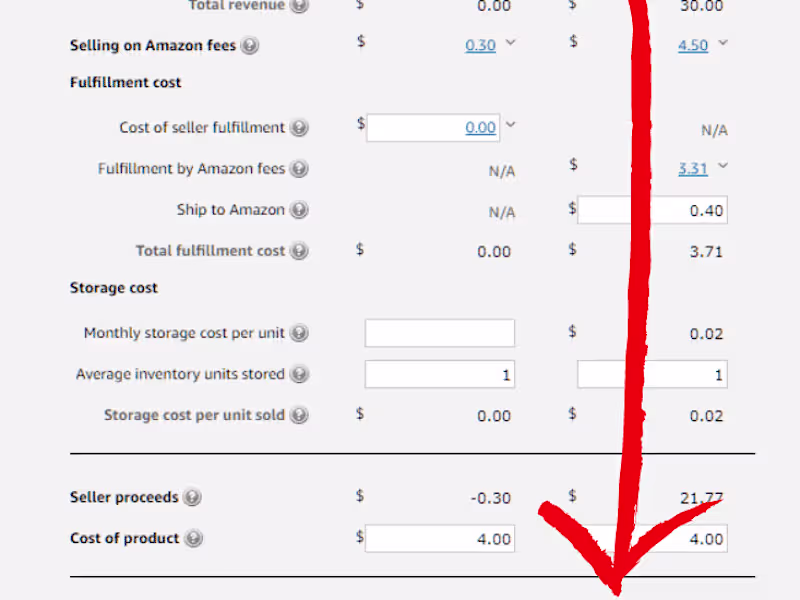Expand the 3.31 FBA fees chevron

(723, 166)
